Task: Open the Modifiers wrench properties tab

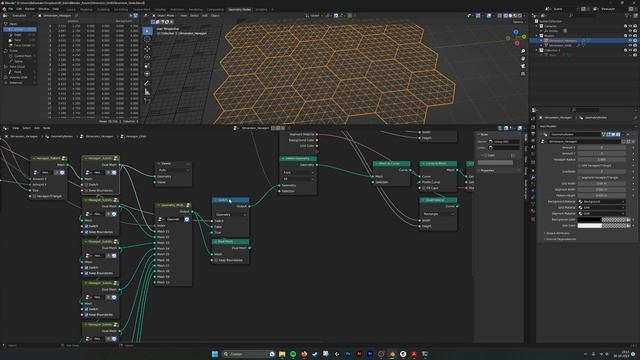Action: 533,178
